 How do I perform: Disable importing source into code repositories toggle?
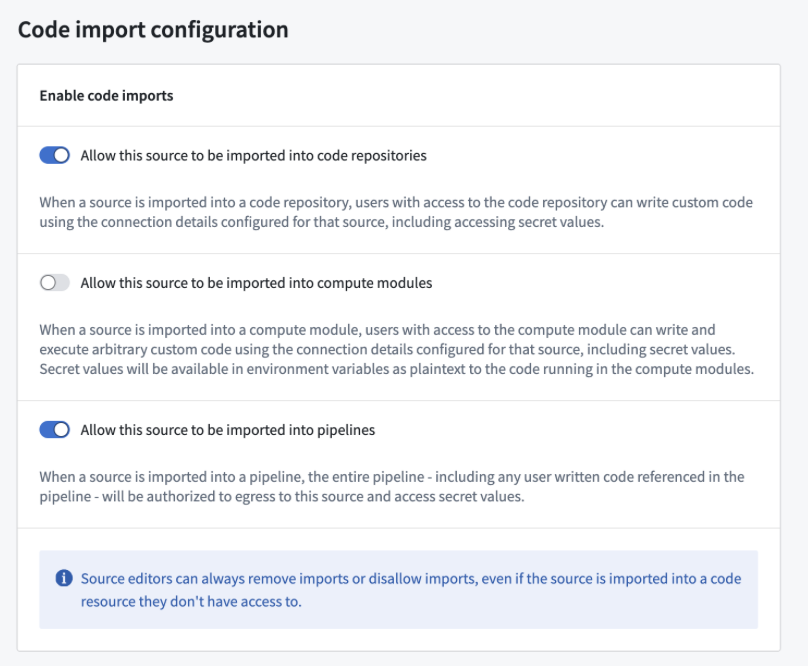pos(55,155)
